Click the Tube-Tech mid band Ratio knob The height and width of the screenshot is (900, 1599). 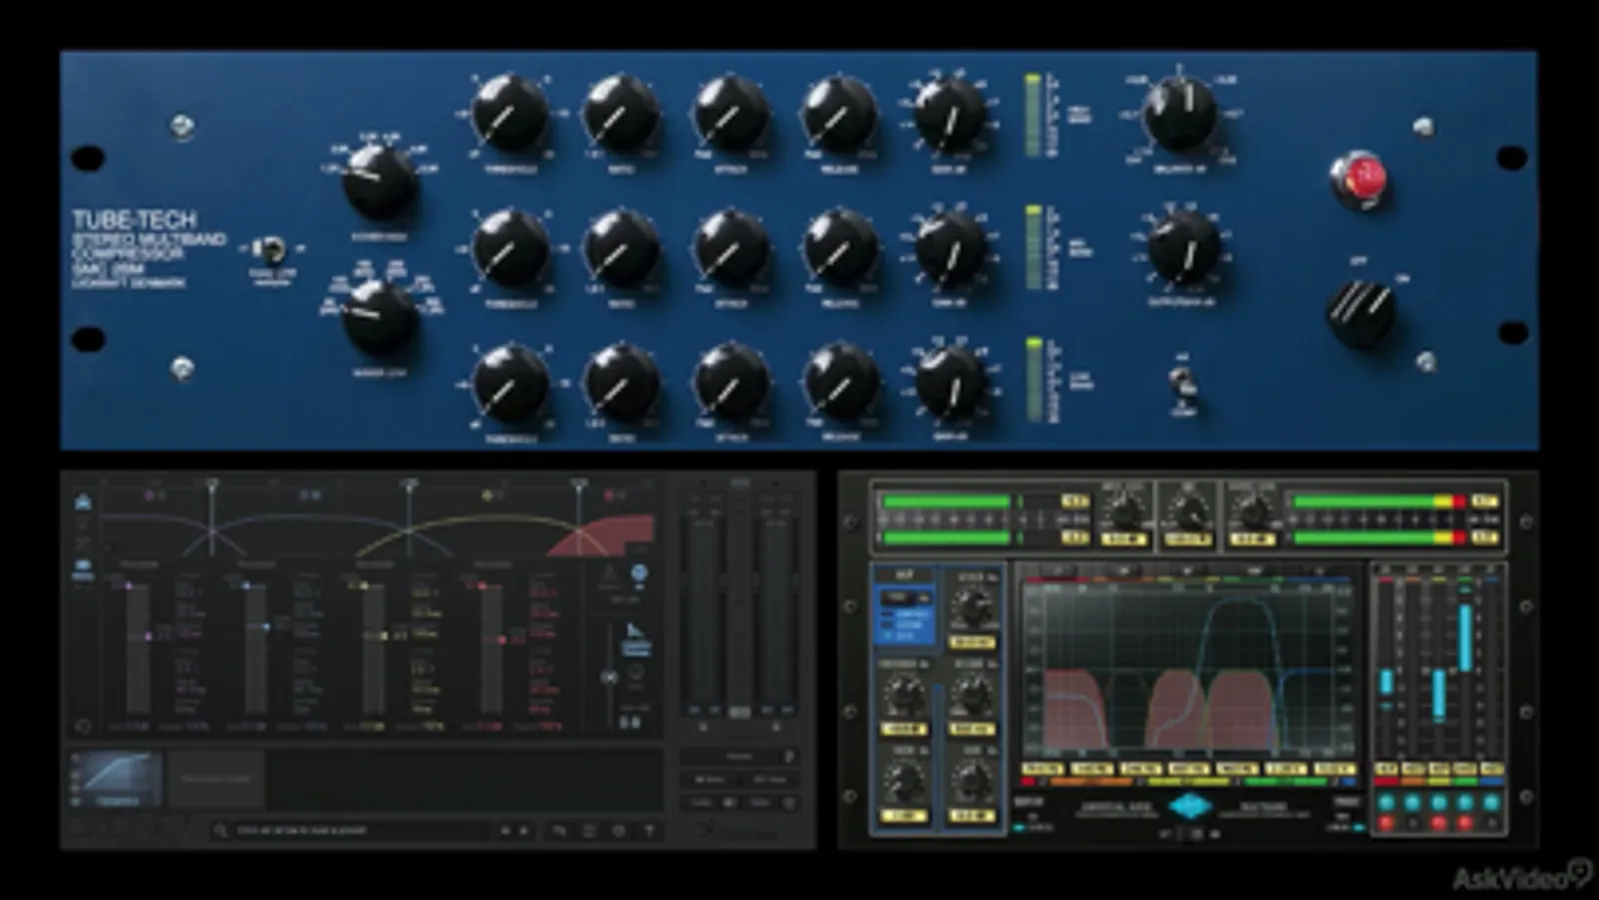621,248
